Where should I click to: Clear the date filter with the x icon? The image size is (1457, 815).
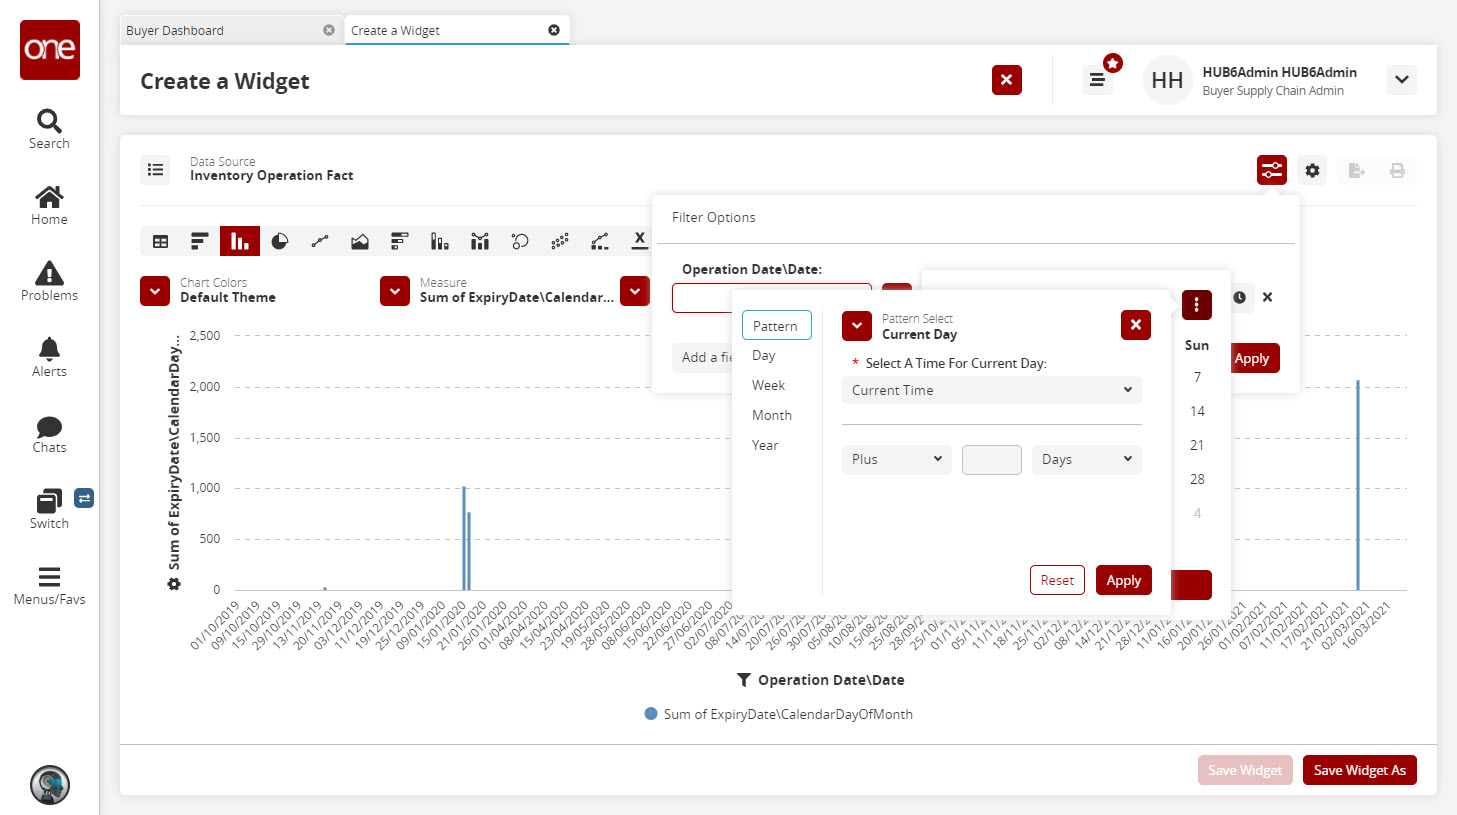[1267, 297]
